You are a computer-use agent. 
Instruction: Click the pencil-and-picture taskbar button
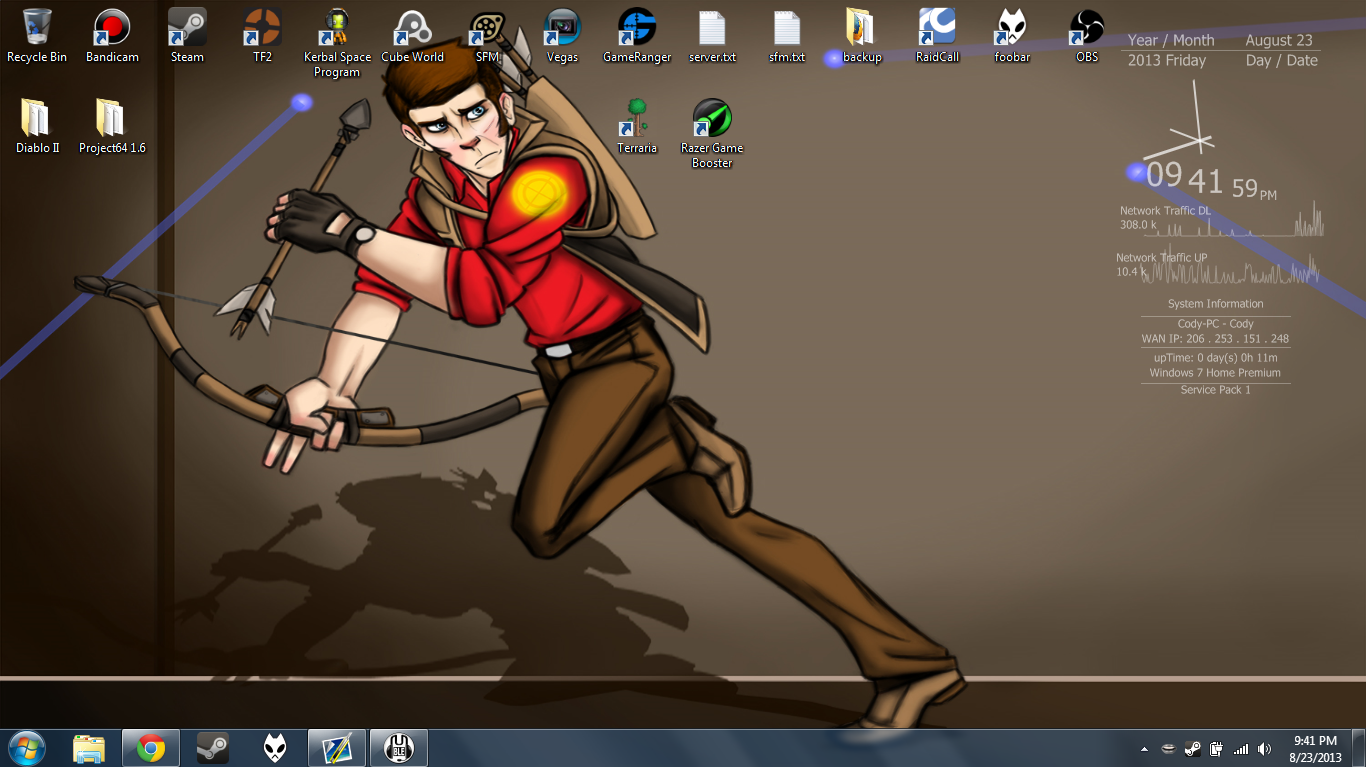click(x=336, y=748)
